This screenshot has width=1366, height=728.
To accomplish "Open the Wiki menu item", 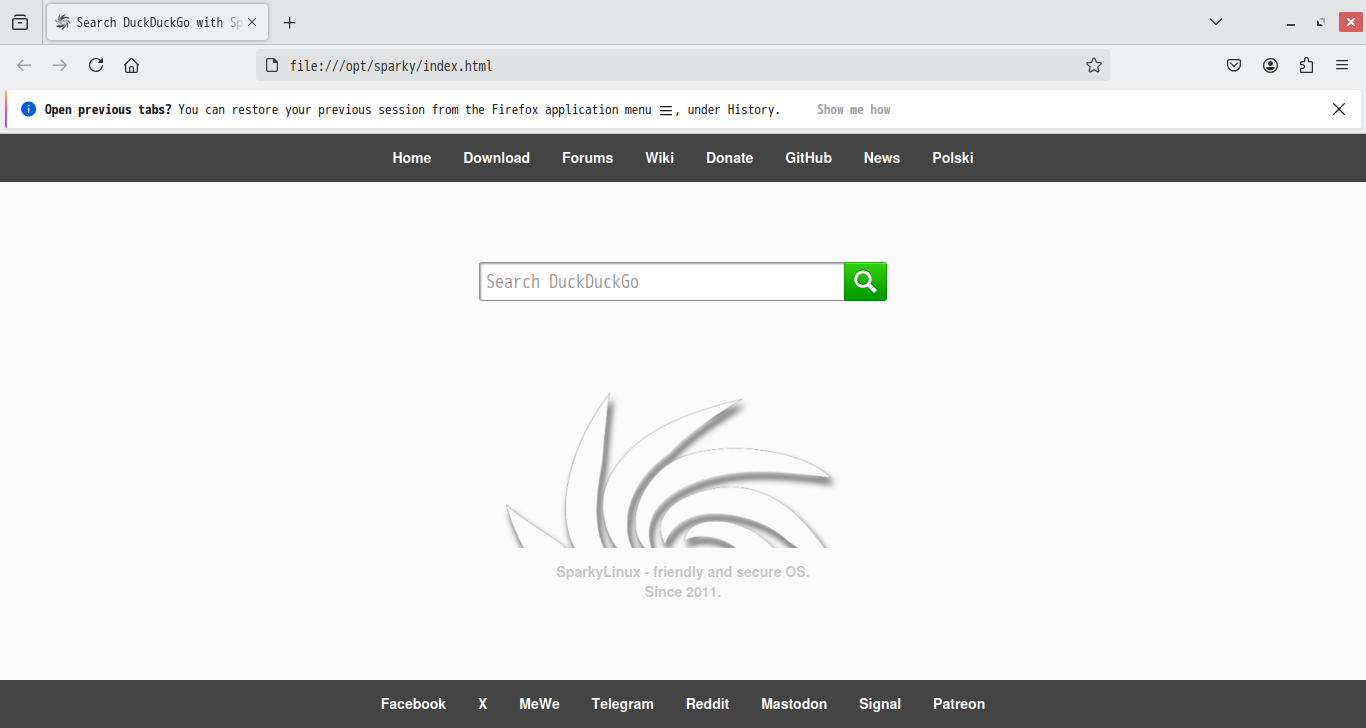I will [x=659, y=158].
